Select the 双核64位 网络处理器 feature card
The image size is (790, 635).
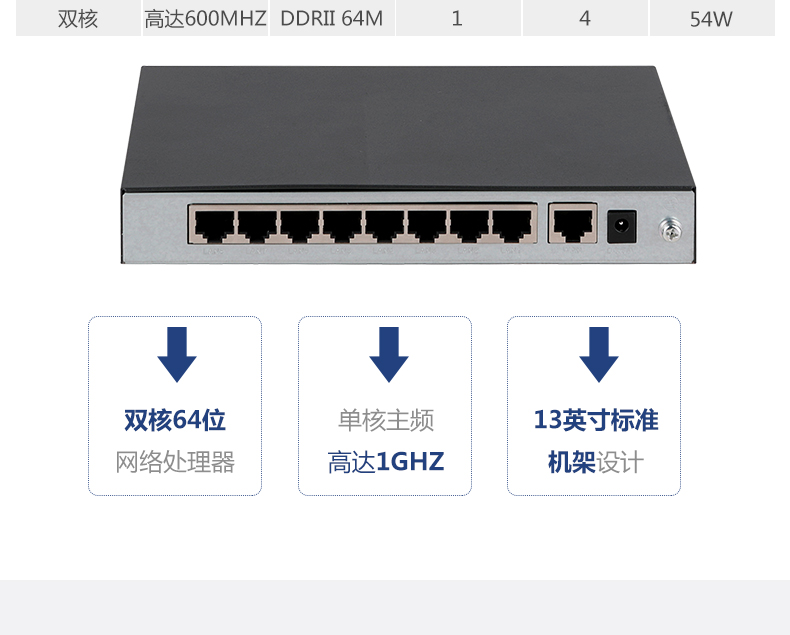click(175, 406)
